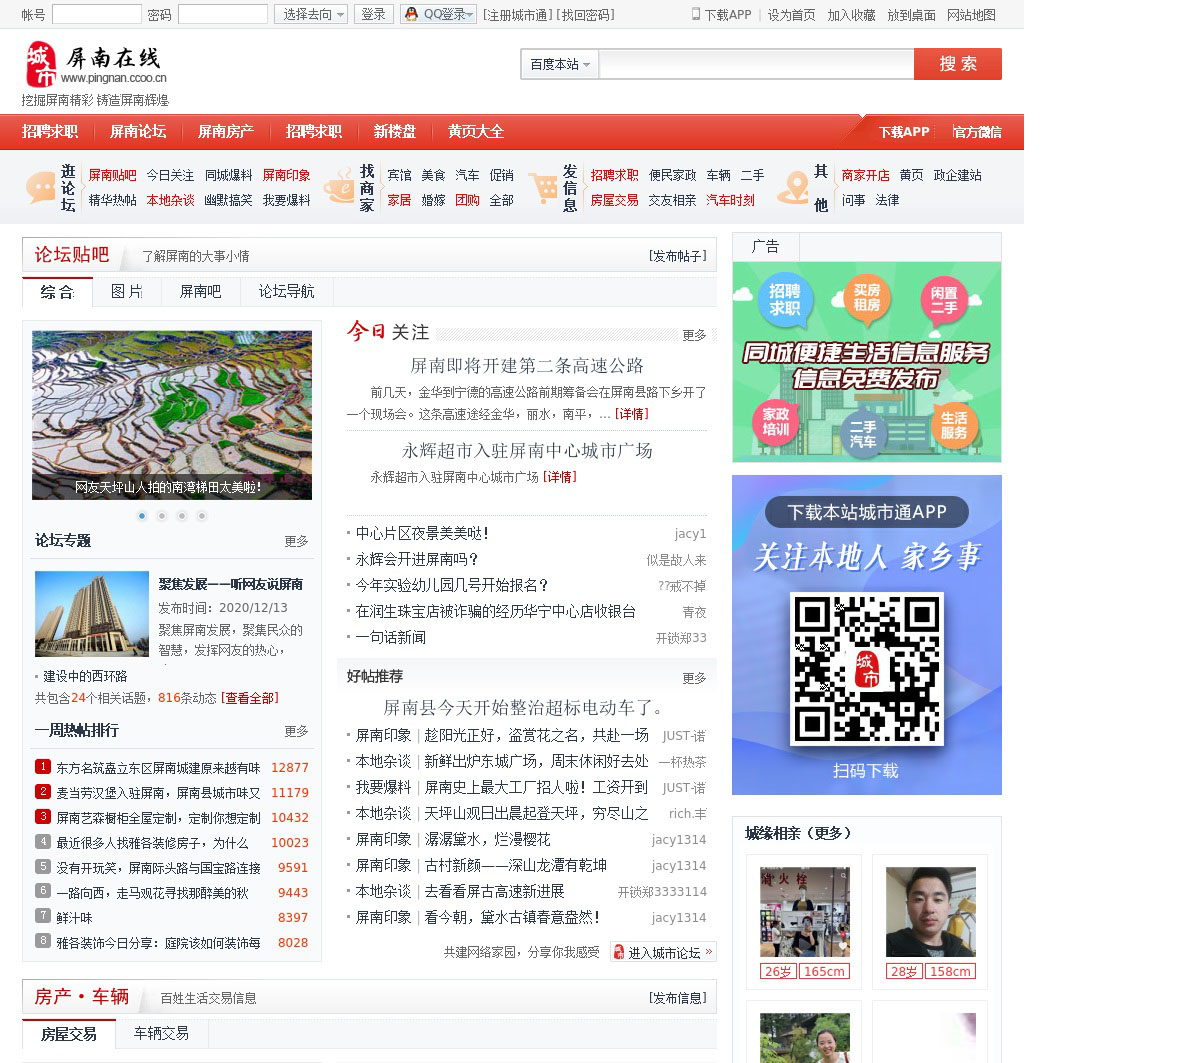Switch to the 图片 tab
1200x1063 pixels.
[126, 291]
